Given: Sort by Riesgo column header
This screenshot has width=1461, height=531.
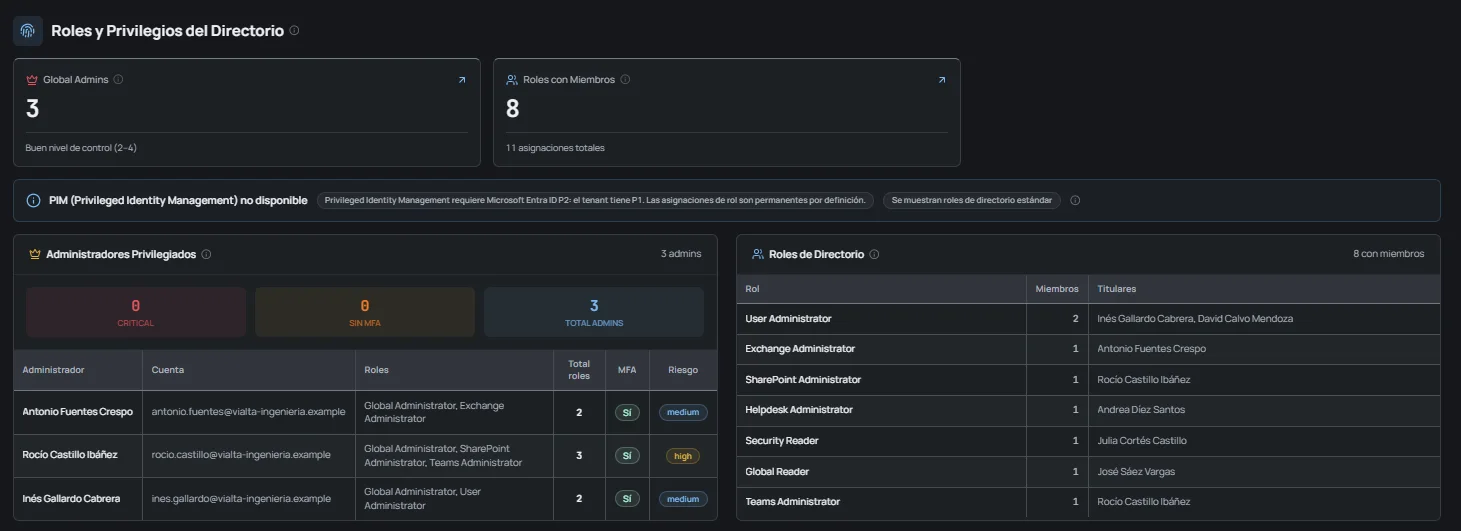Looking at the screenshot, I should point(683,370).
